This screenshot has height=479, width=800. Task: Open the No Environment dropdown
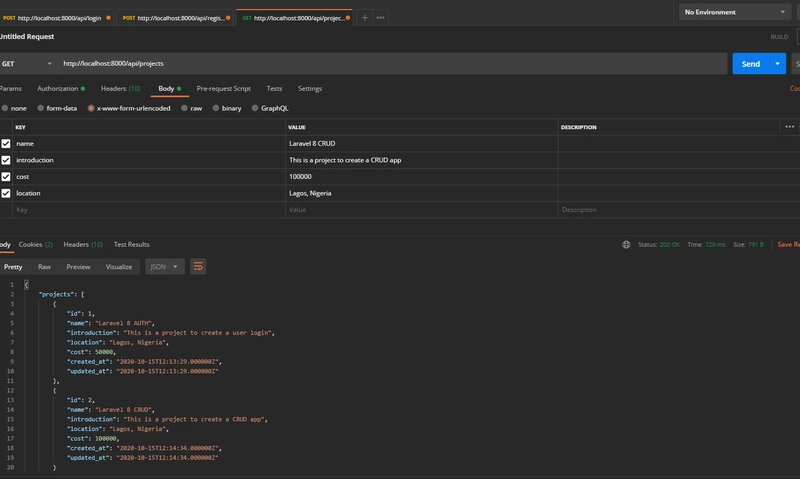click(x=735, y=12)
